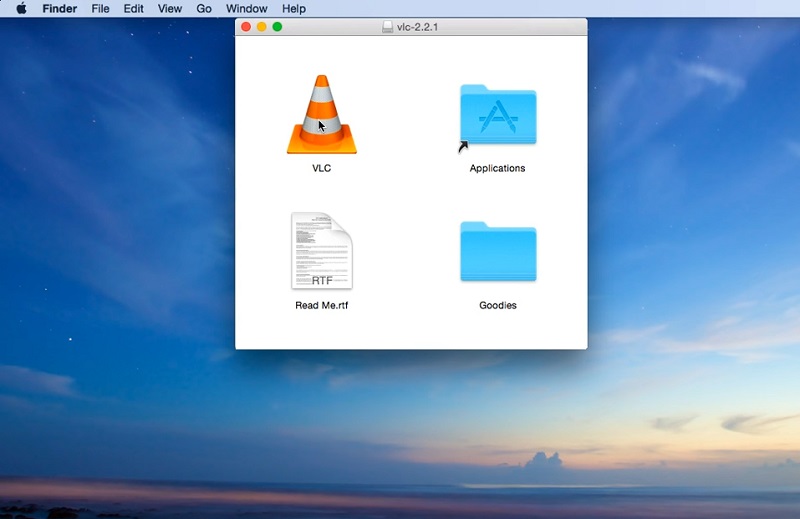The image size is (800, 519).
Task: Click the "Goodies" folder name label
Action: (497, 305)
